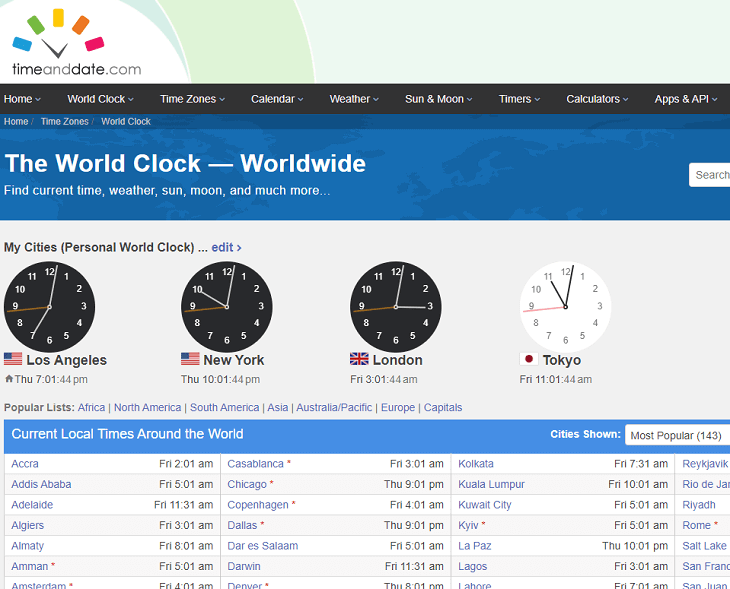730x589 pixels.
Task: Click the edit link for My Cities
Action: pos(226,247)
